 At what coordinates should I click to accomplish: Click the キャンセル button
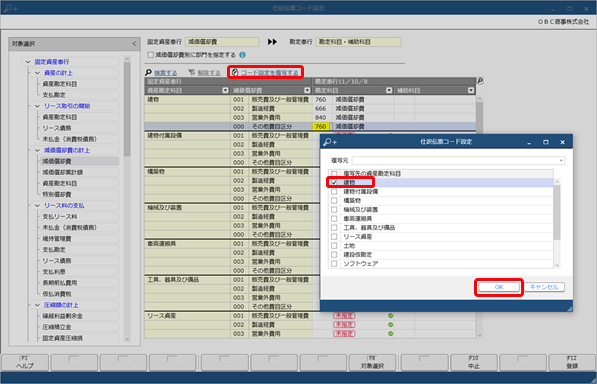coord(544,287)
